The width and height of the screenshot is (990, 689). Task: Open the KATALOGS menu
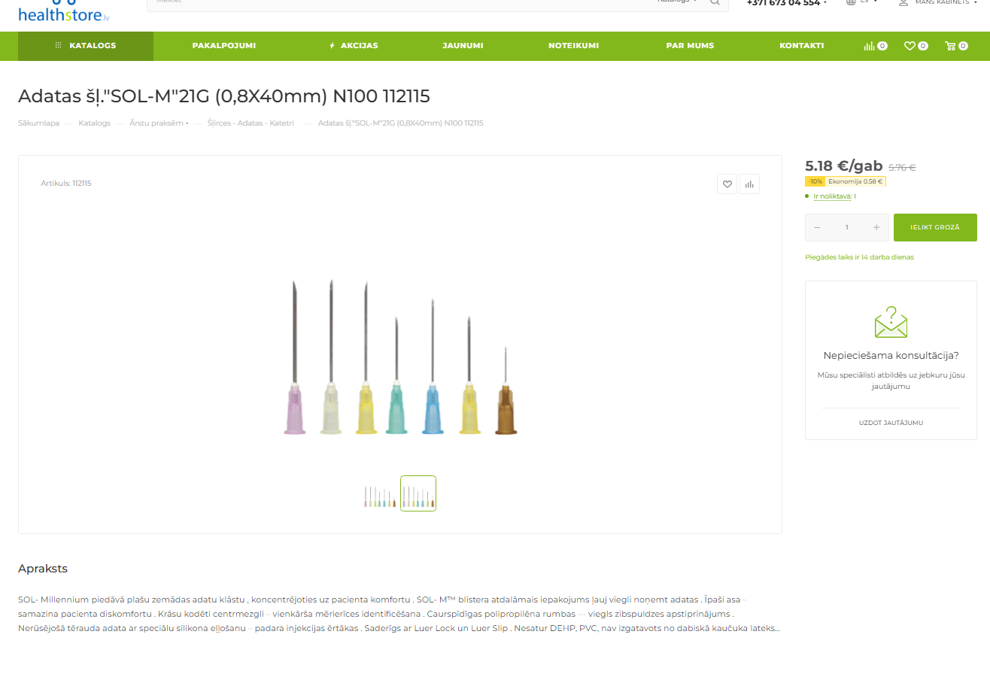(x=85, y=46)
